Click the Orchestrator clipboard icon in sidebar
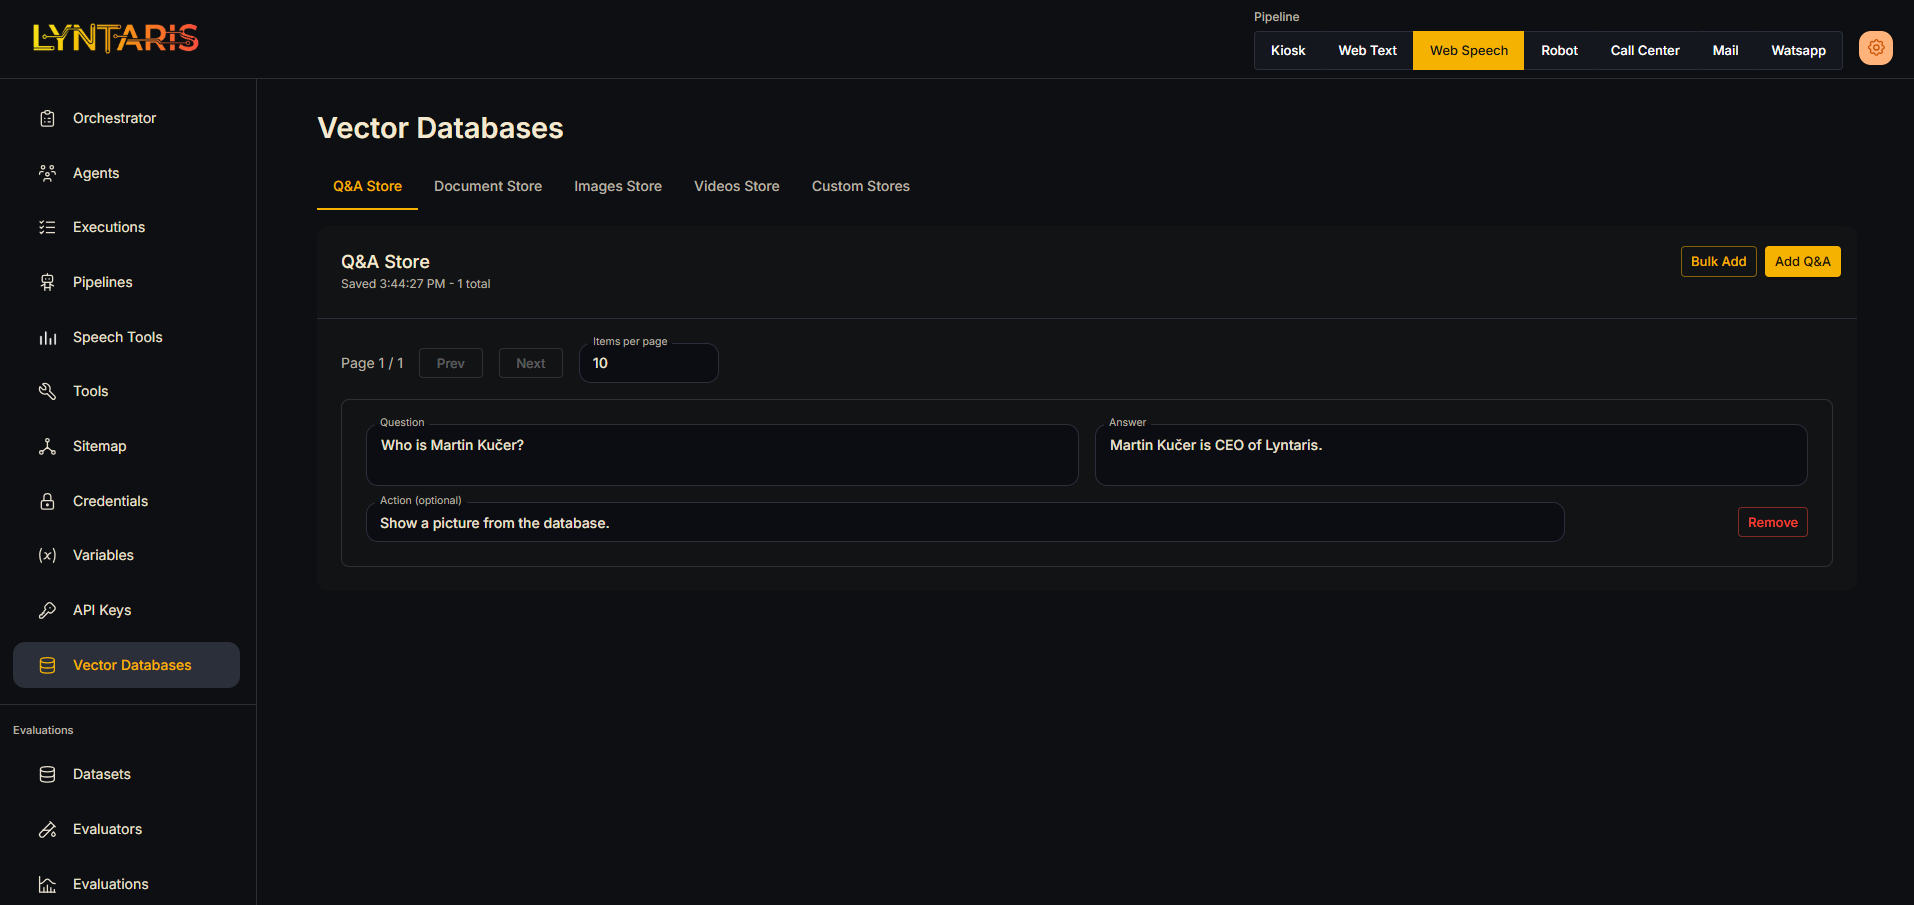This screenshot has height=905, width=1914. point(47,118)
